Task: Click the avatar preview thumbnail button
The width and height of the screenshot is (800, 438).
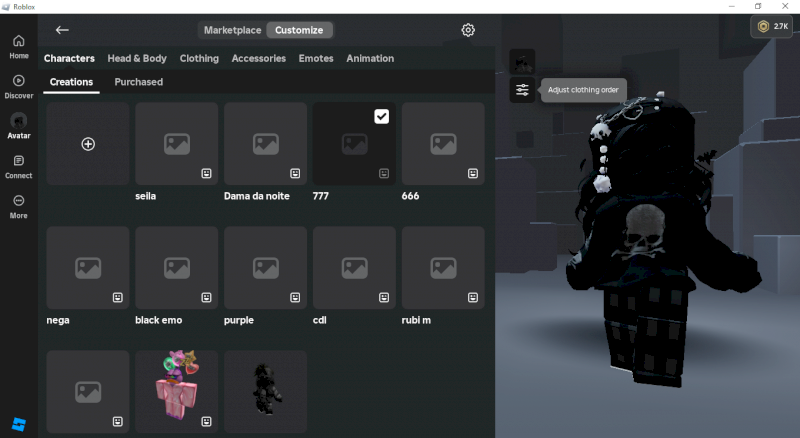Action: pos(522,62)
